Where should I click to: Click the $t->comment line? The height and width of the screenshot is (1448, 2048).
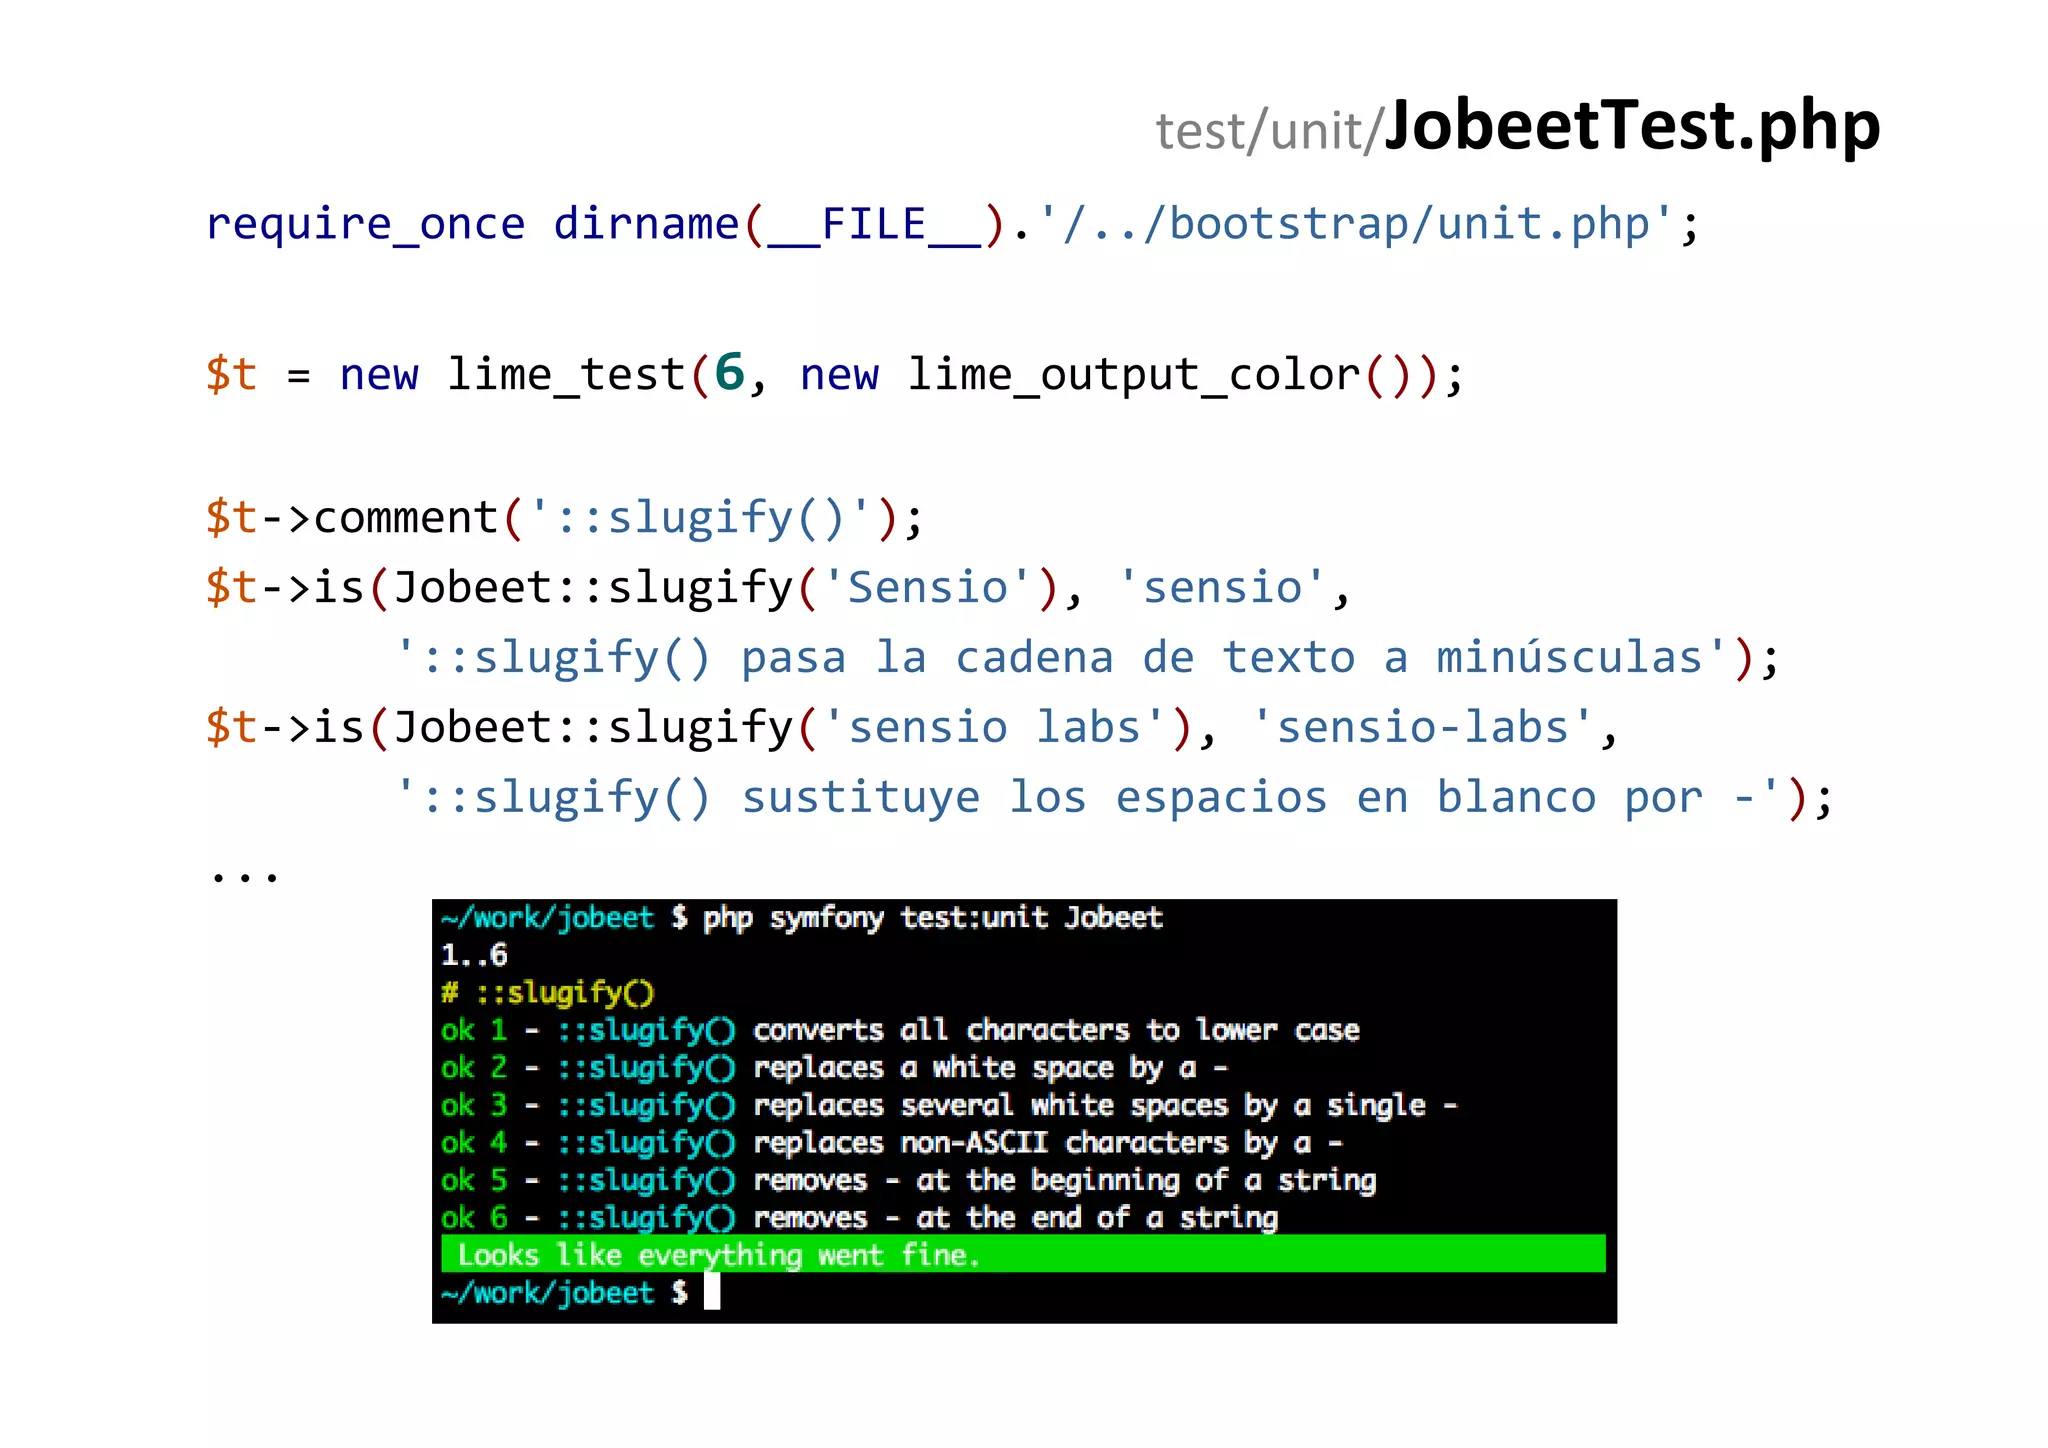[x=564, y=518]
